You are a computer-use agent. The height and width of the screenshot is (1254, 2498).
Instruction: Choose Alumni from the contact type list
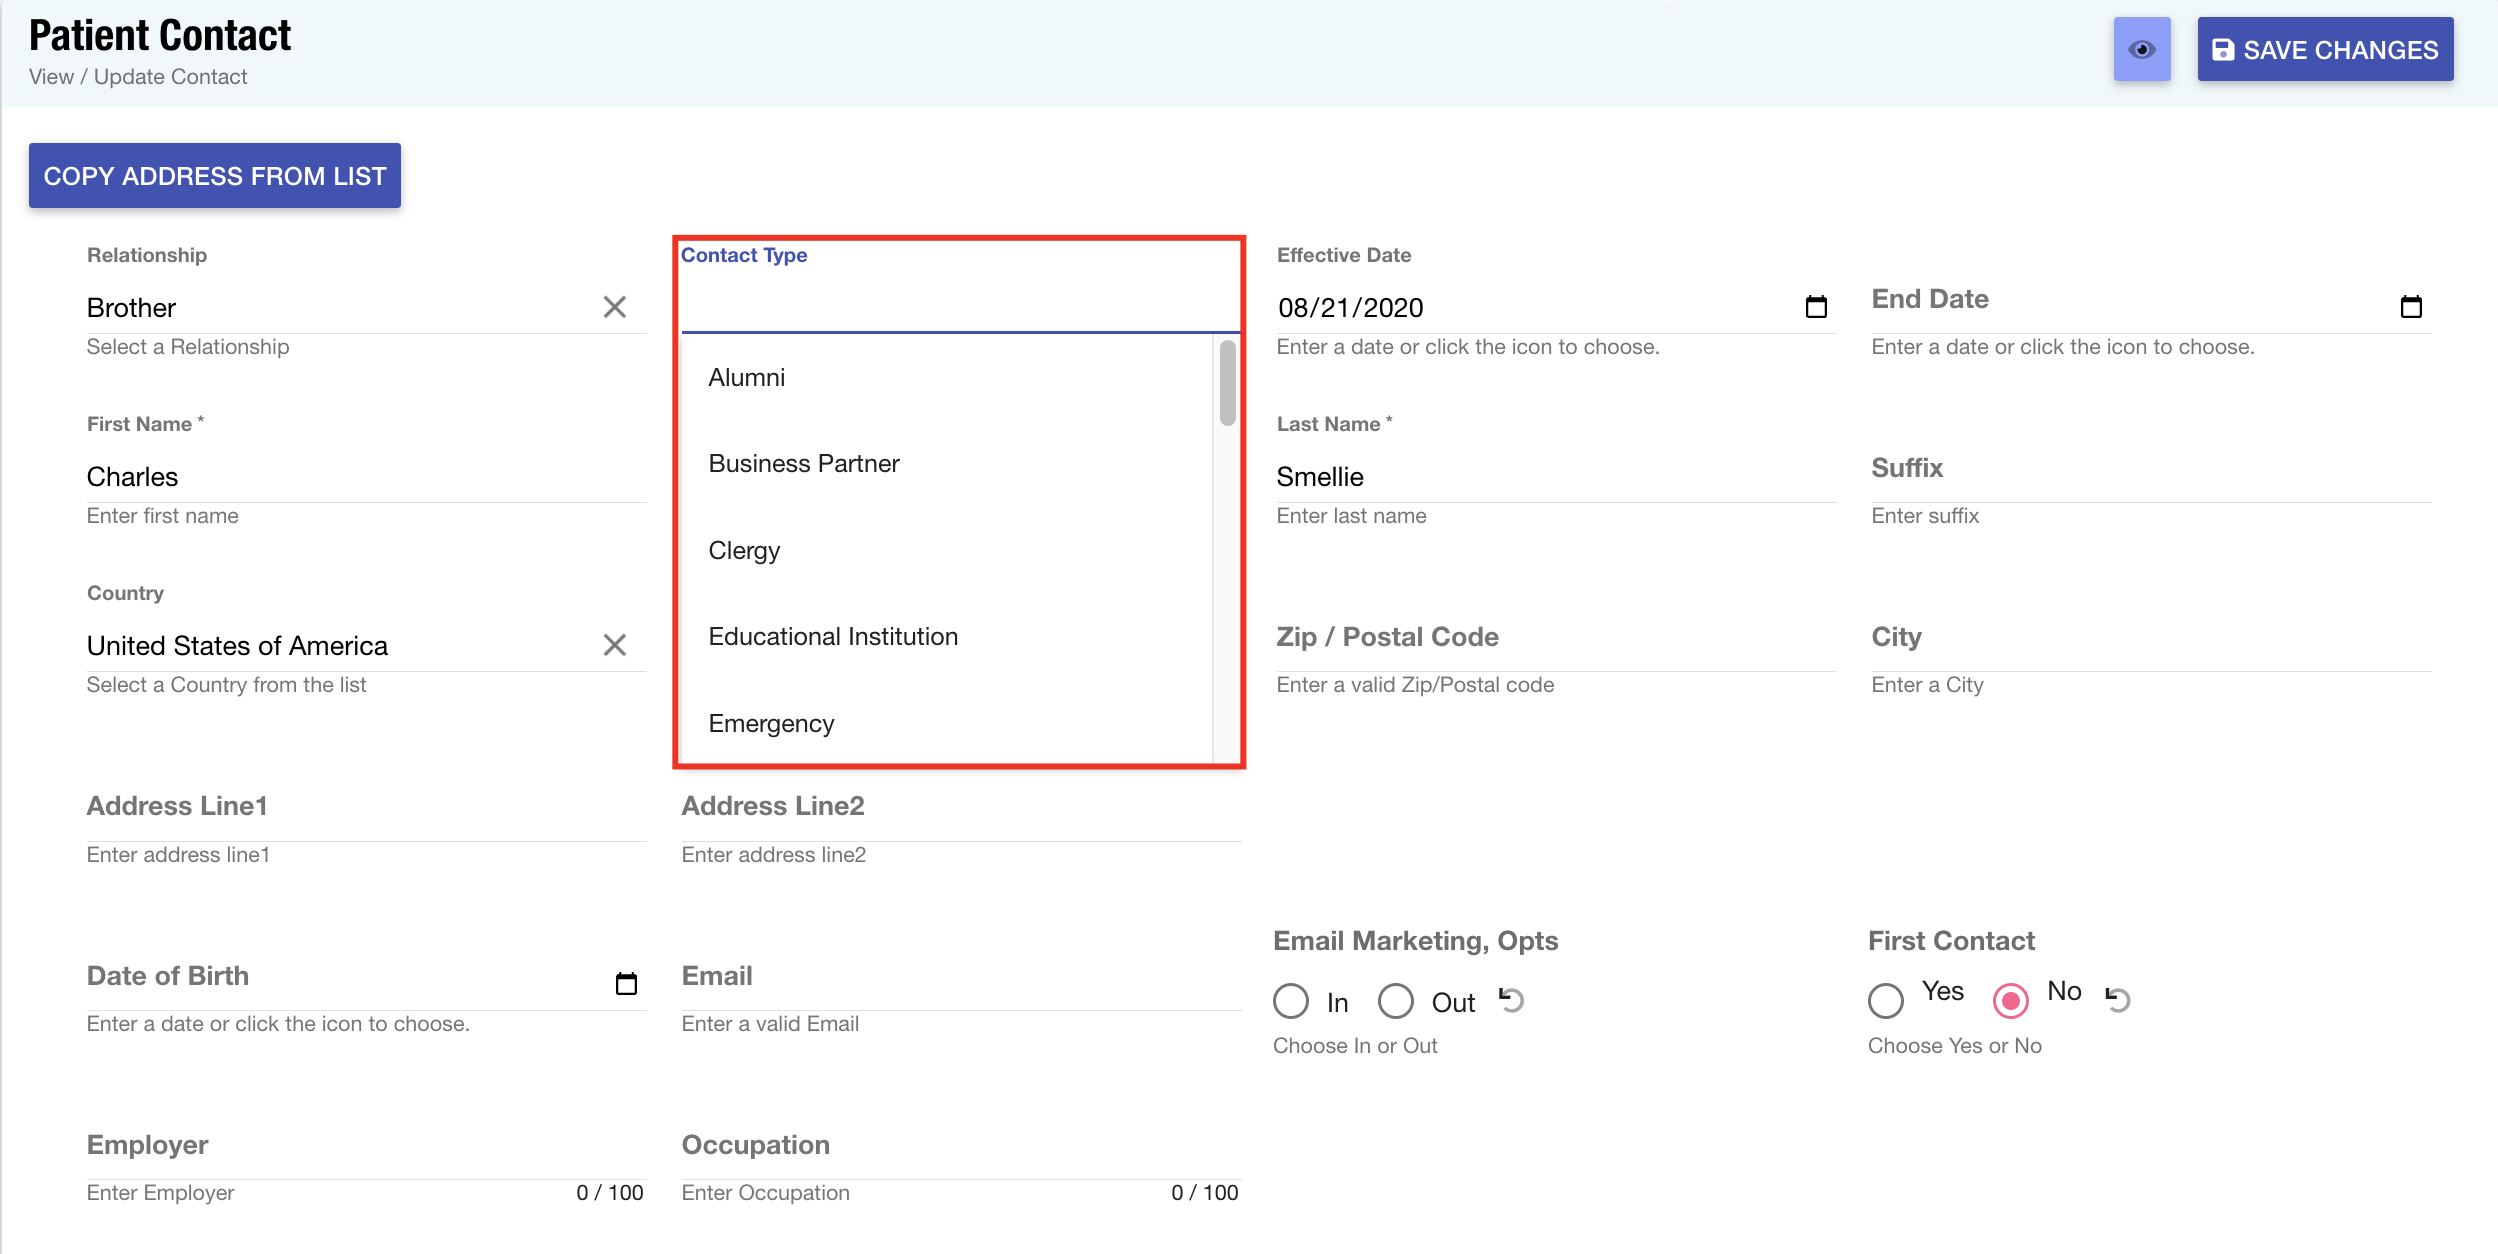coord(747,378)
